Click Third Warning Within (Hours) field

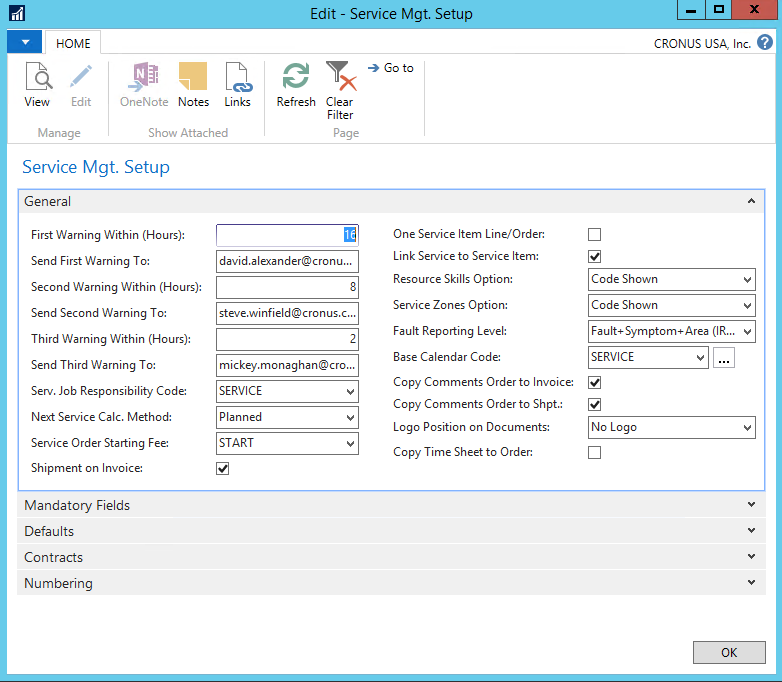coord(287,339)
